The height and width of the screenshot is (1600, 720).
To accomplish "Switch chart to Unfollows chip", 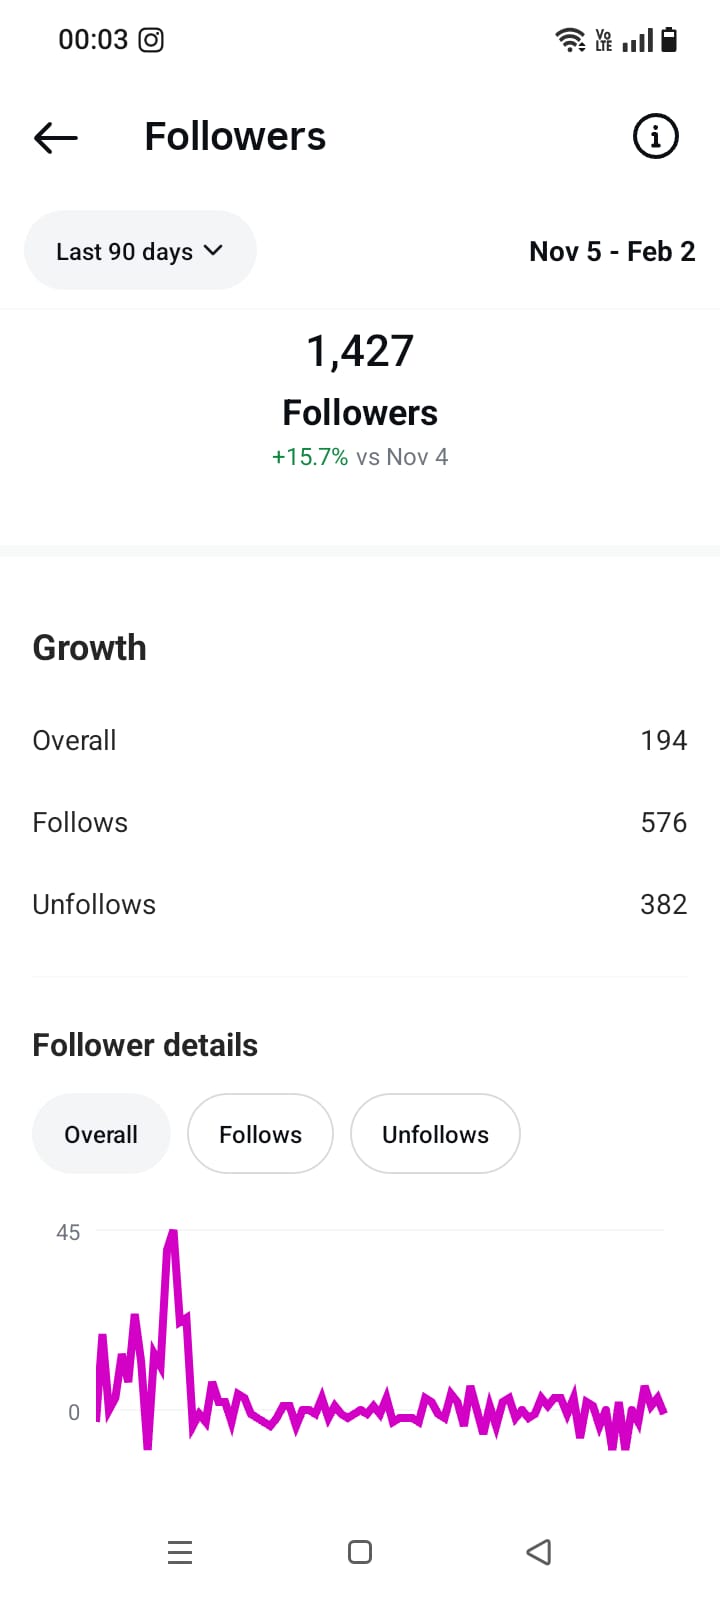I will 435,1134.
